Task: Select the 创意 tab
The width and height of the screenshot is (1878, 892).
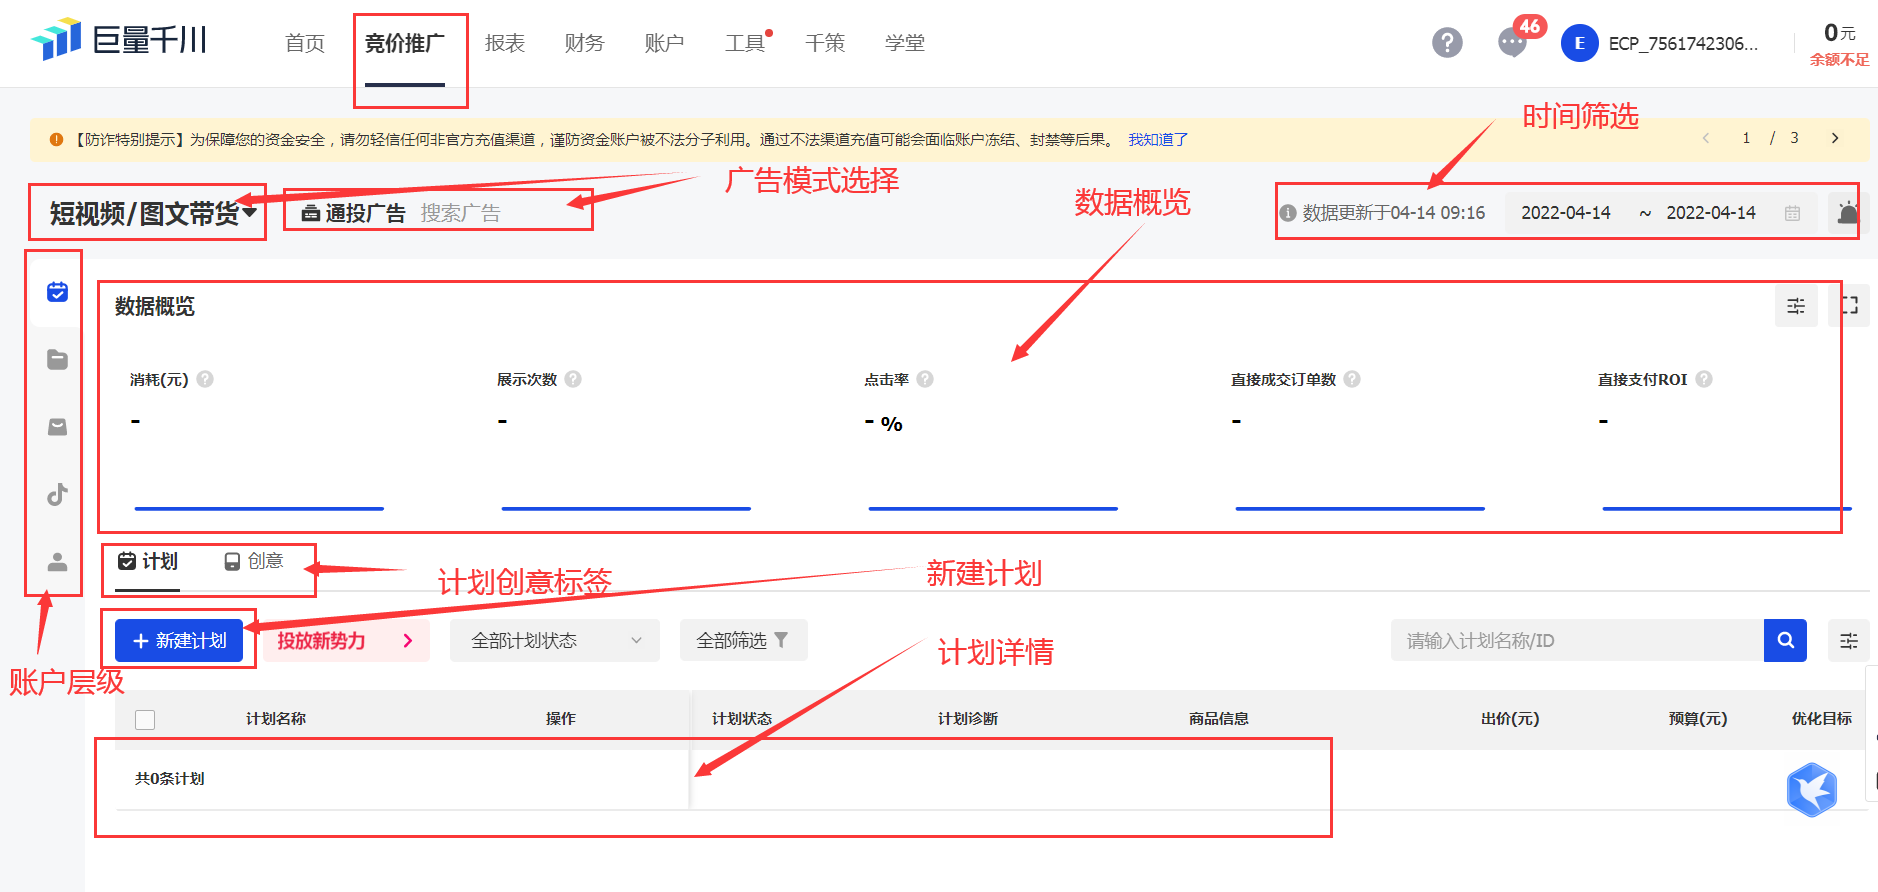Action: [x=254, y=561]
